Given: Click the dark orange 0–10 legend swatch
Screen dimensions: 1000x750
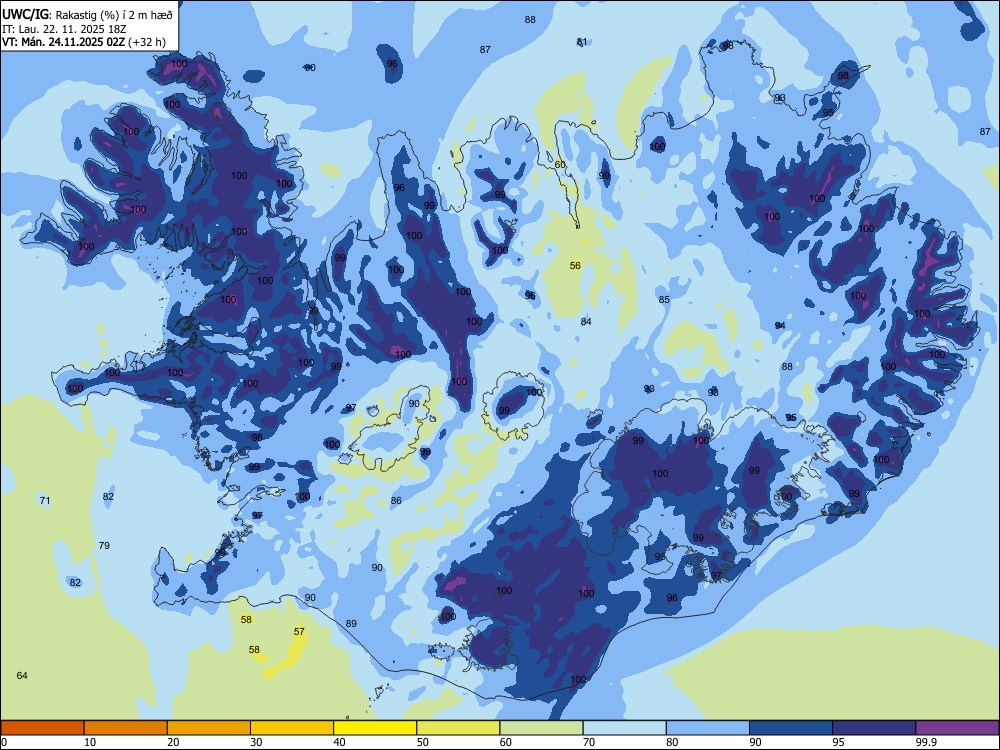Looking at the screenshot, I should click(x=42, y=728).
